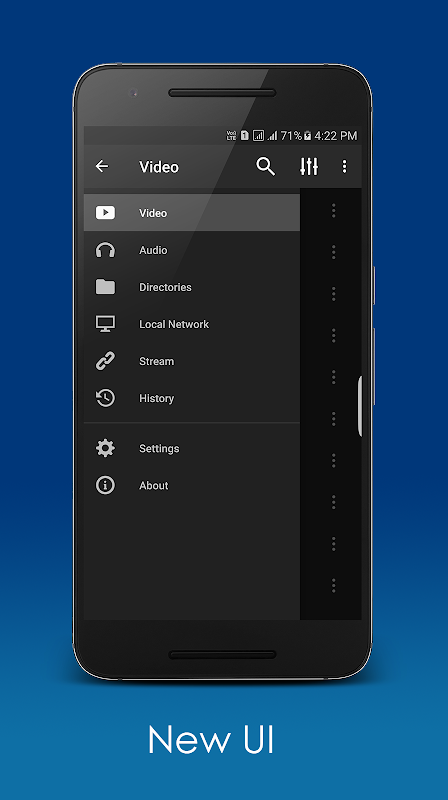
Task: Tap the About info icon
Action: [105, 485]
